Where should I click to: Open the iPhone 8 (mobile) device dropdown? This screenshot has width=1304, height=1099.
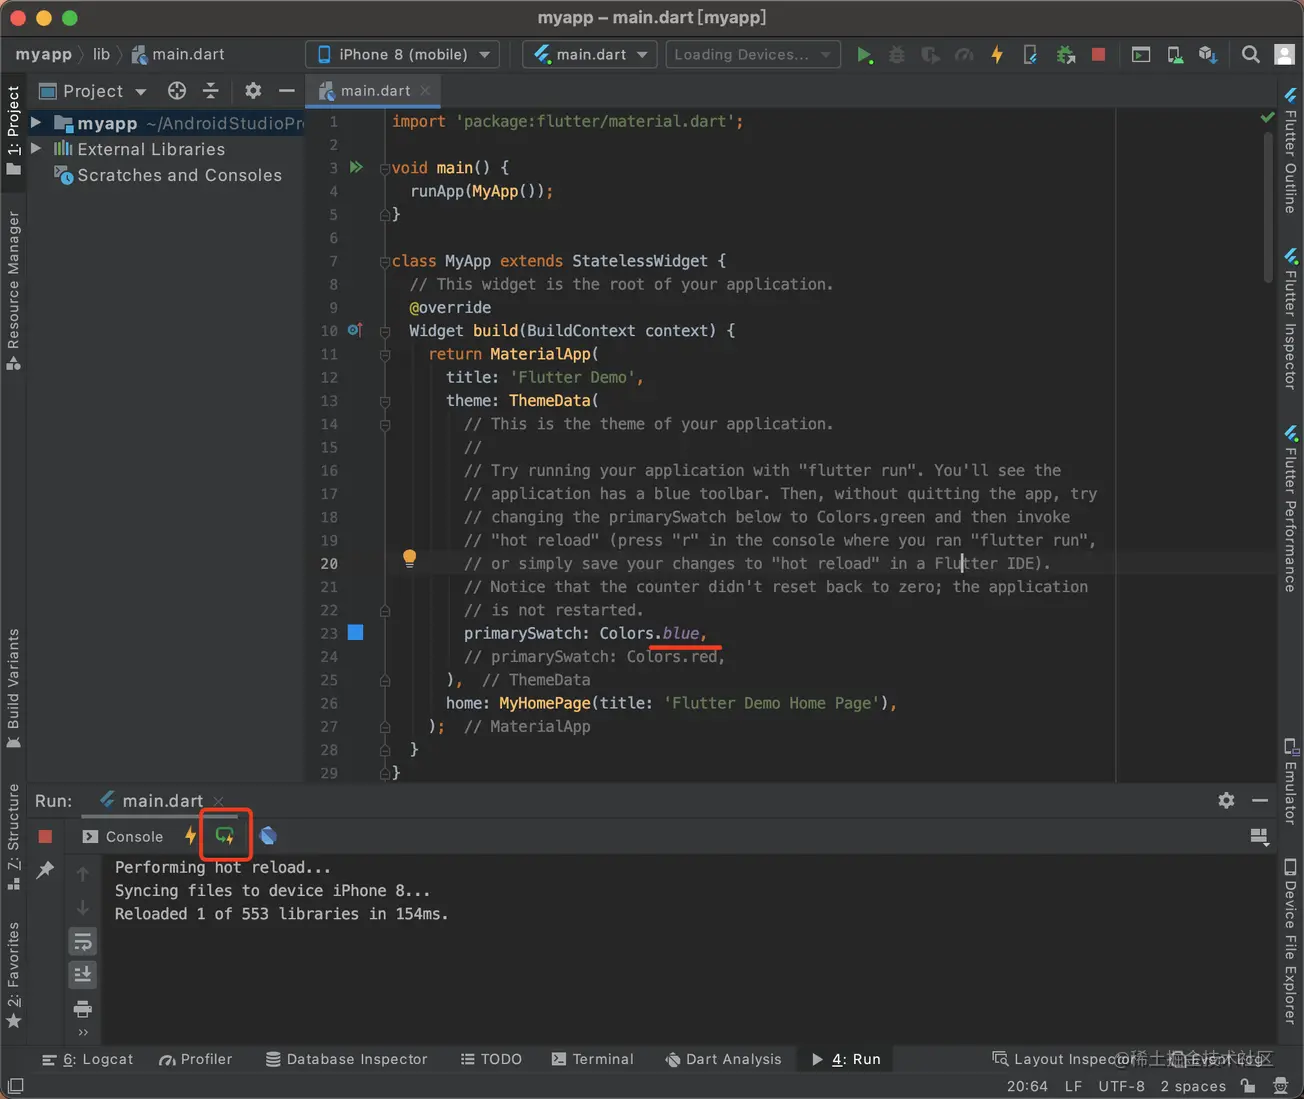402,55
